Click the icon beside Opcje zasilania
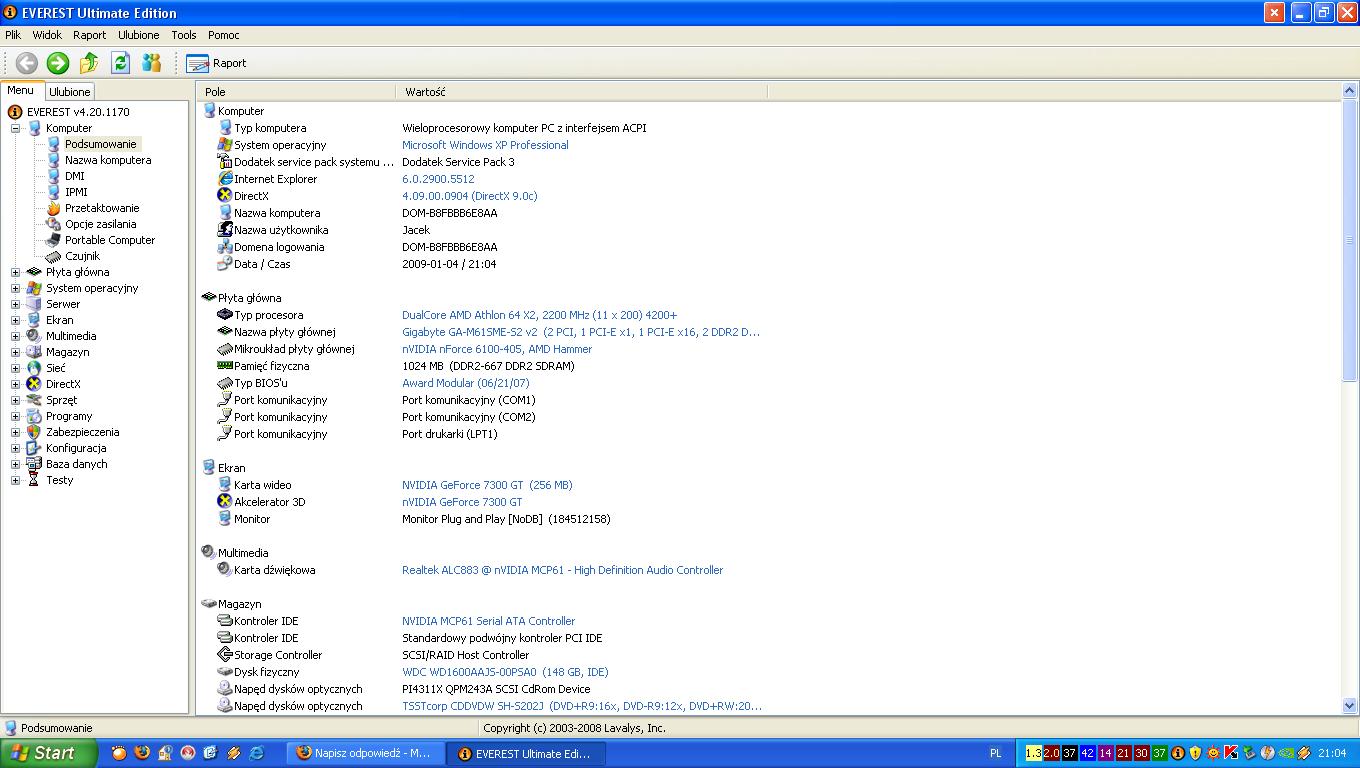Image resolution: width=1360 pixels, height=768 pixels. tap(54, 224)
